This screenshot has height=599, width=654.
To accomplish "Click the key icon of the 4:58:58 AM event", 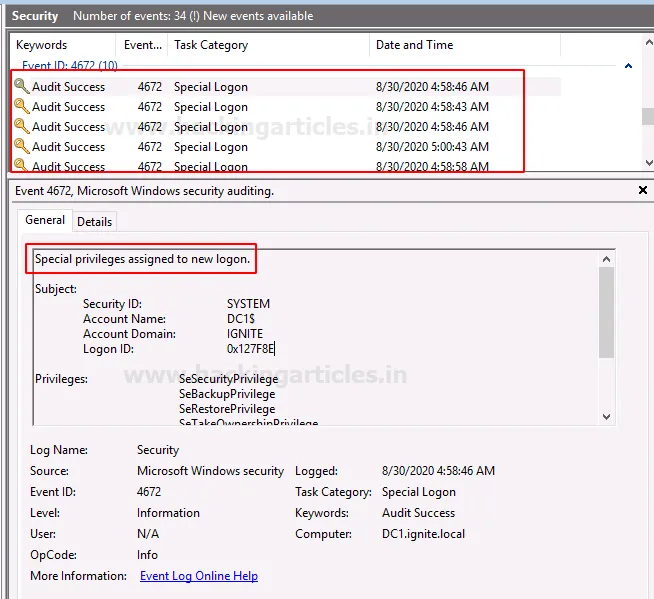I will pyautogui.click(x=22, y=166).
